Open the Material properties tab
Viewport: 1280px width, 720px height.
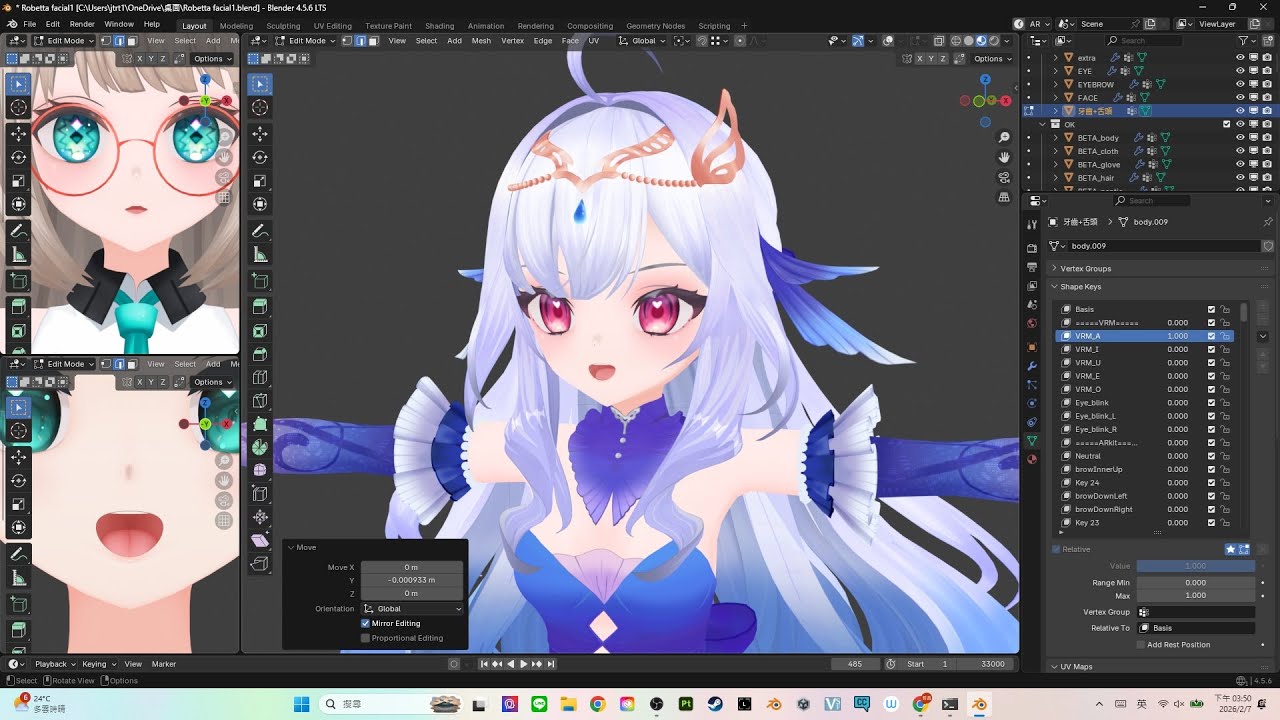[x=1032, y=459]
